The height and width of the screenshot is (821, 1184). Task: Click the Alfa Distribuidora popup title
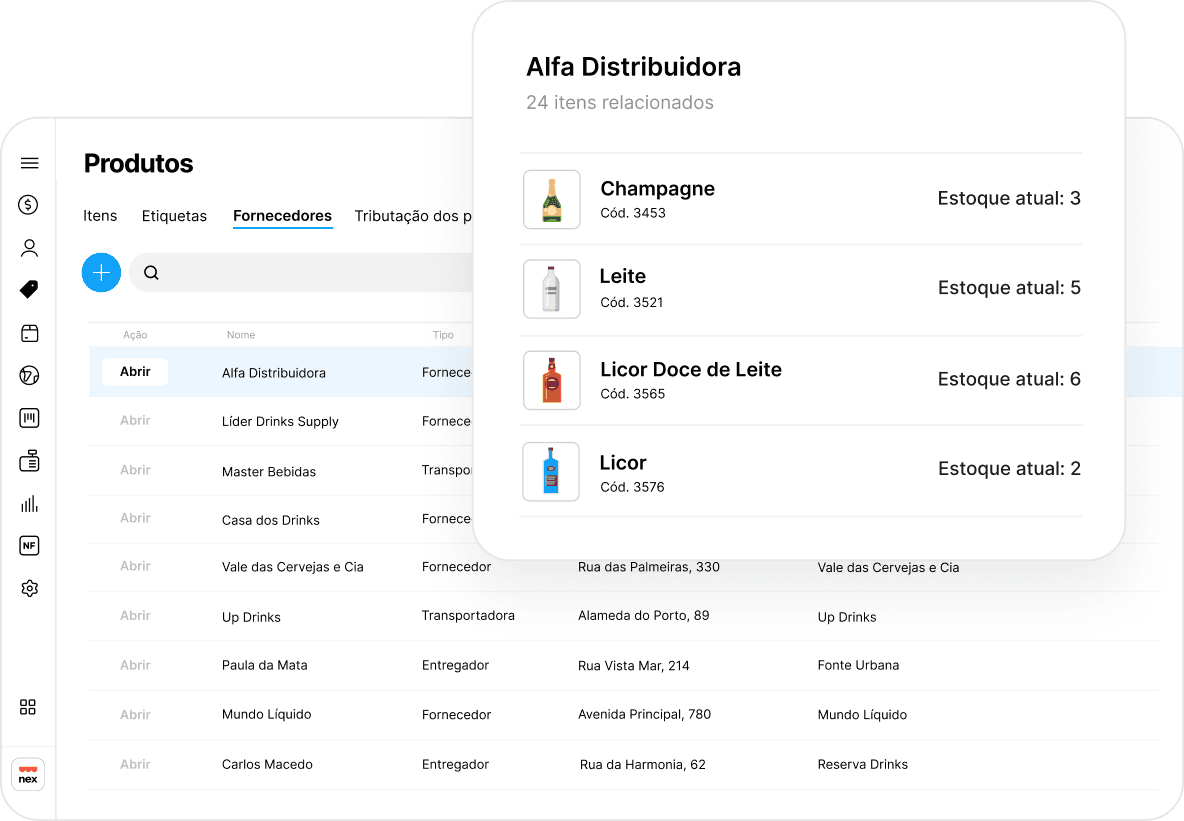click(634, 66)
